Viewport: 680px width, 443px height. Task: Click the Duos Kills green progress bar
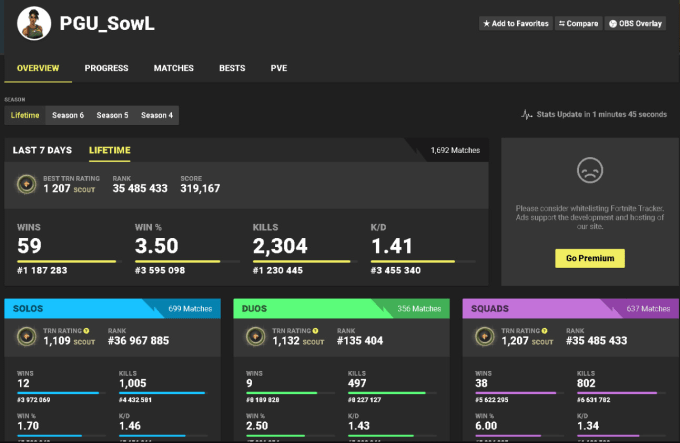coord(392,393)
